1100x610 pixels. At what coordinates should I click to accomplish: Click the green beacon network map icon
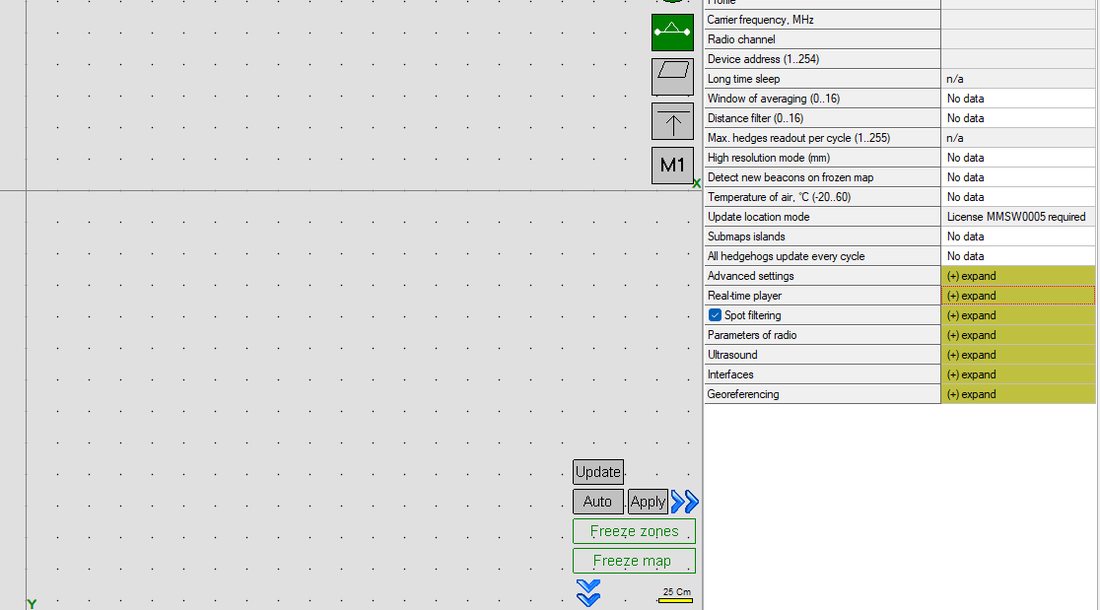point(672,32)
